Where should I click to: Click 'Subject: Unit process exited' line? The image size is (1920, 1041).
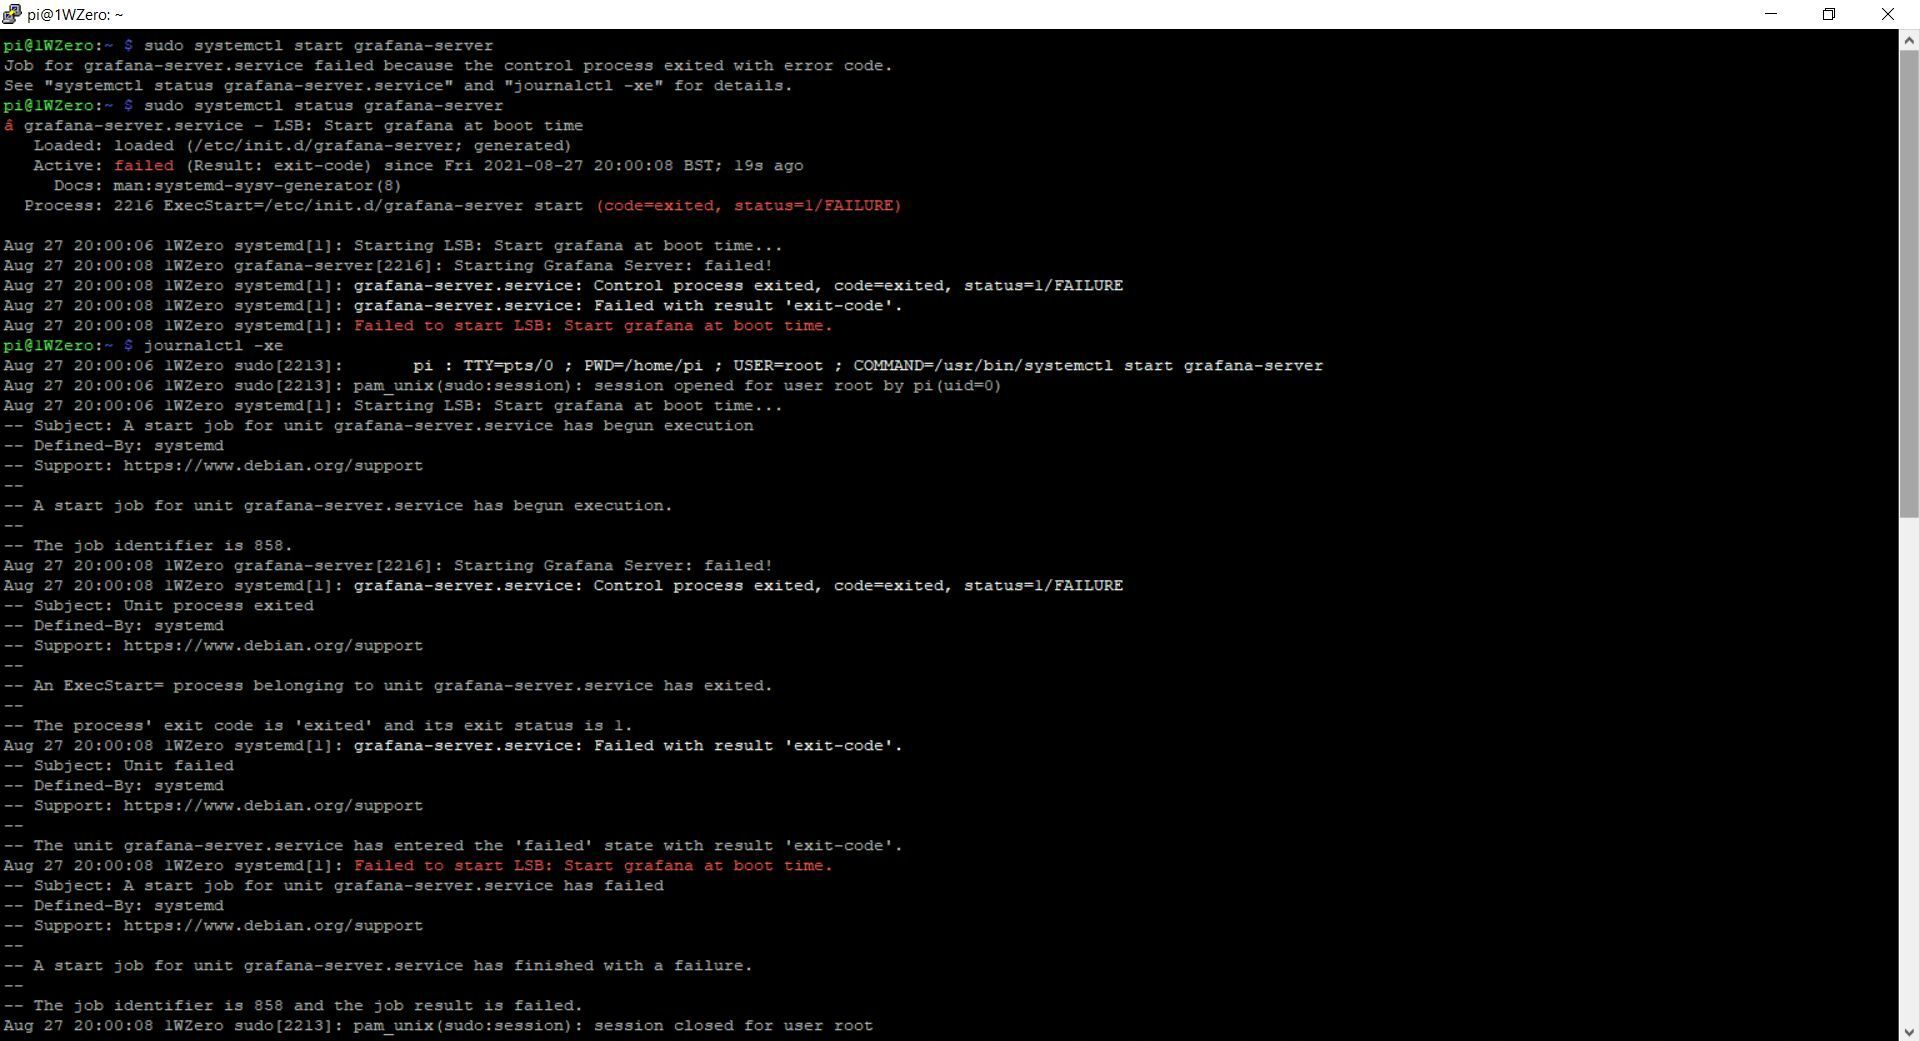(x=158, y=605)
